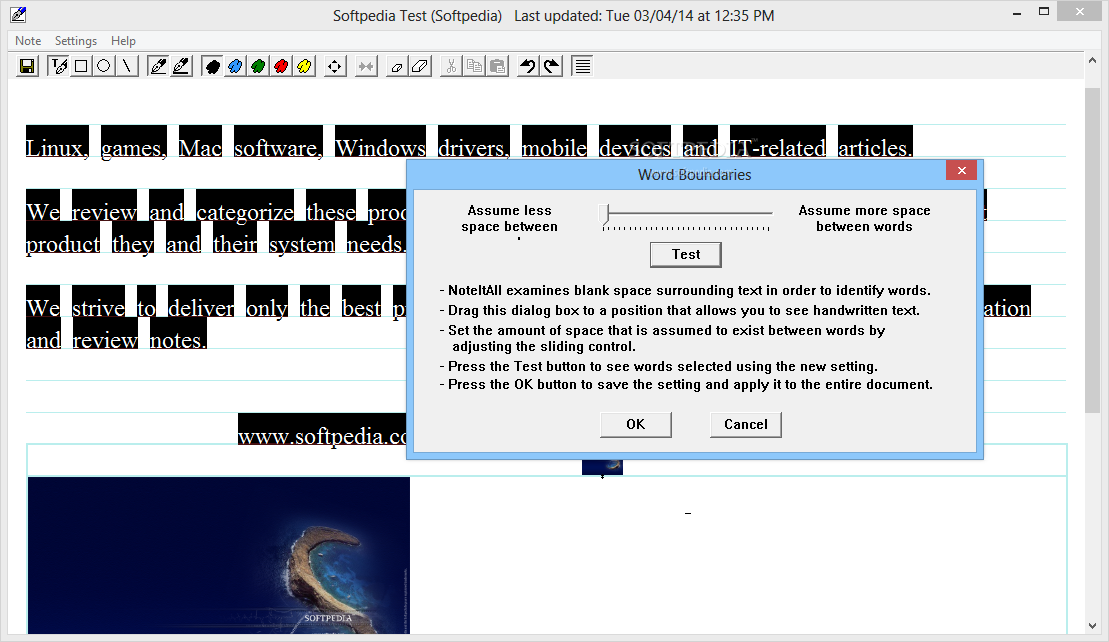Screen dimensions: 1109x642
Task: Select the small eraser tool
Action: [x=397, y=66]
